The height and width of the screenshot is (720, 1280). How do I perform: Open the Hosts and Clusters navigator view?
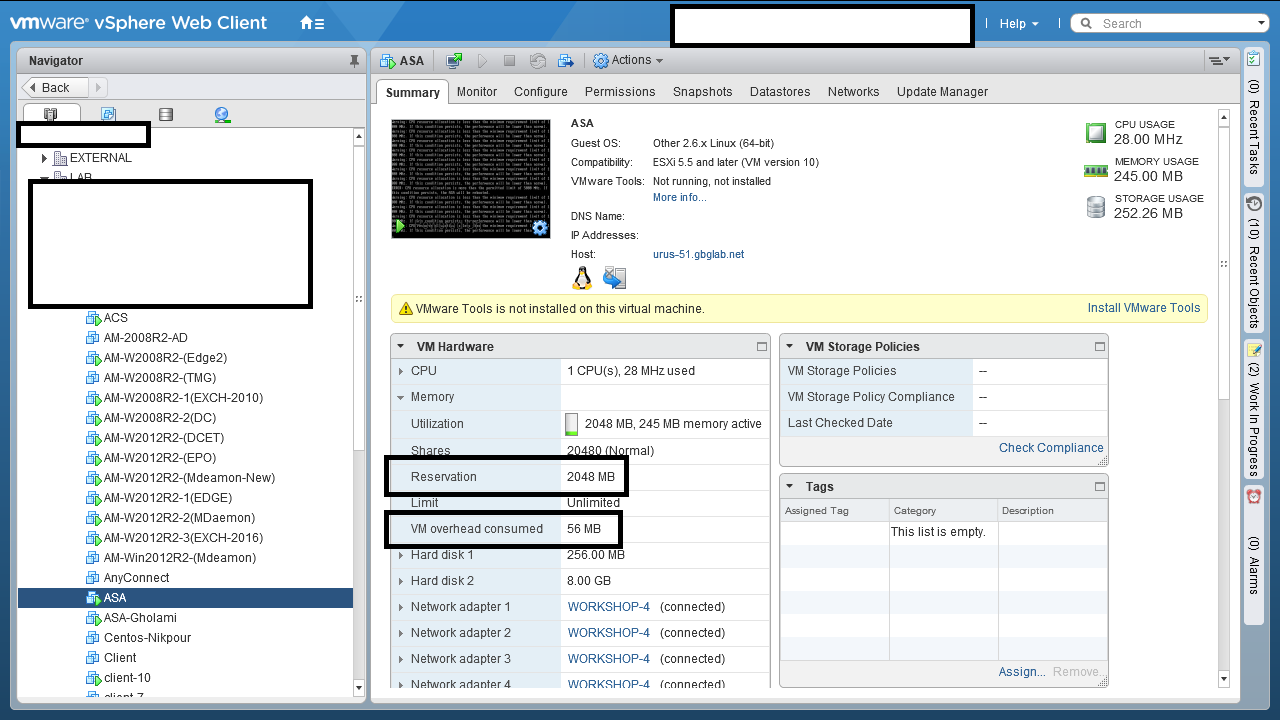point(51,115)
